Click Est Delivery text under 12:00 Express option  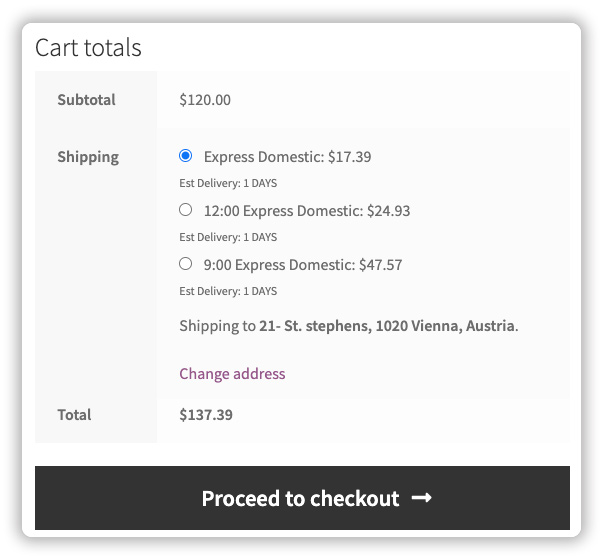point(228,237)
